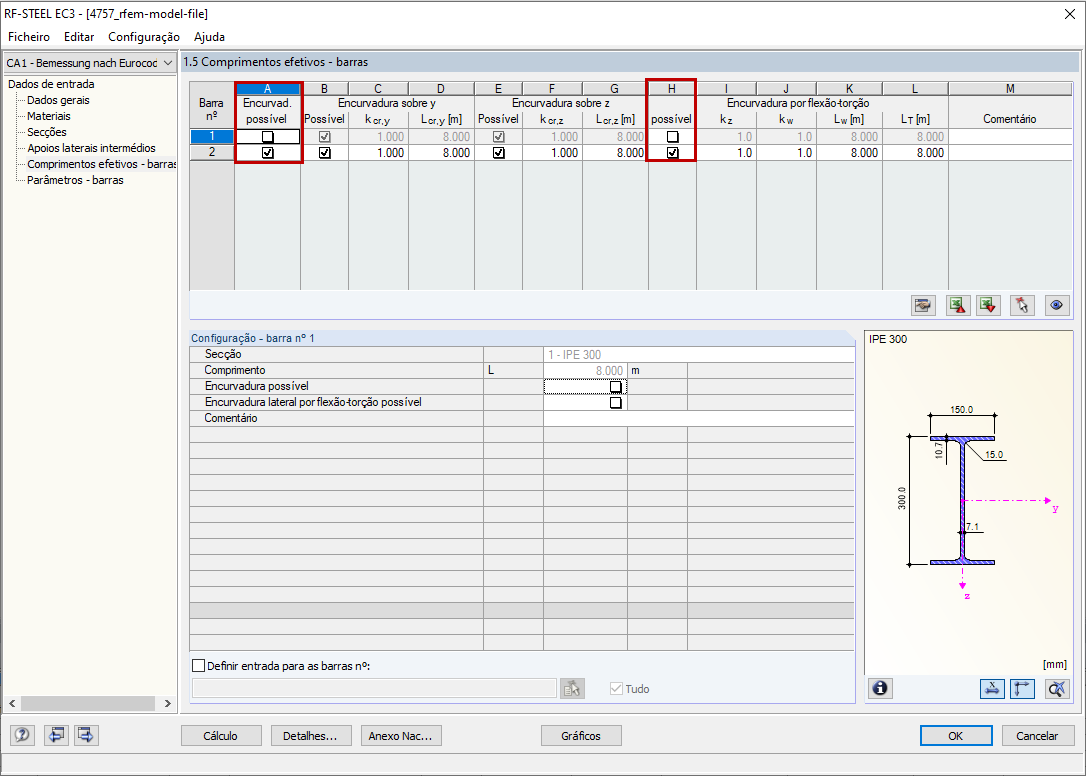Confirm with the OK button
Viewport: 1086px width, 776px height.
tap(956, 736)
